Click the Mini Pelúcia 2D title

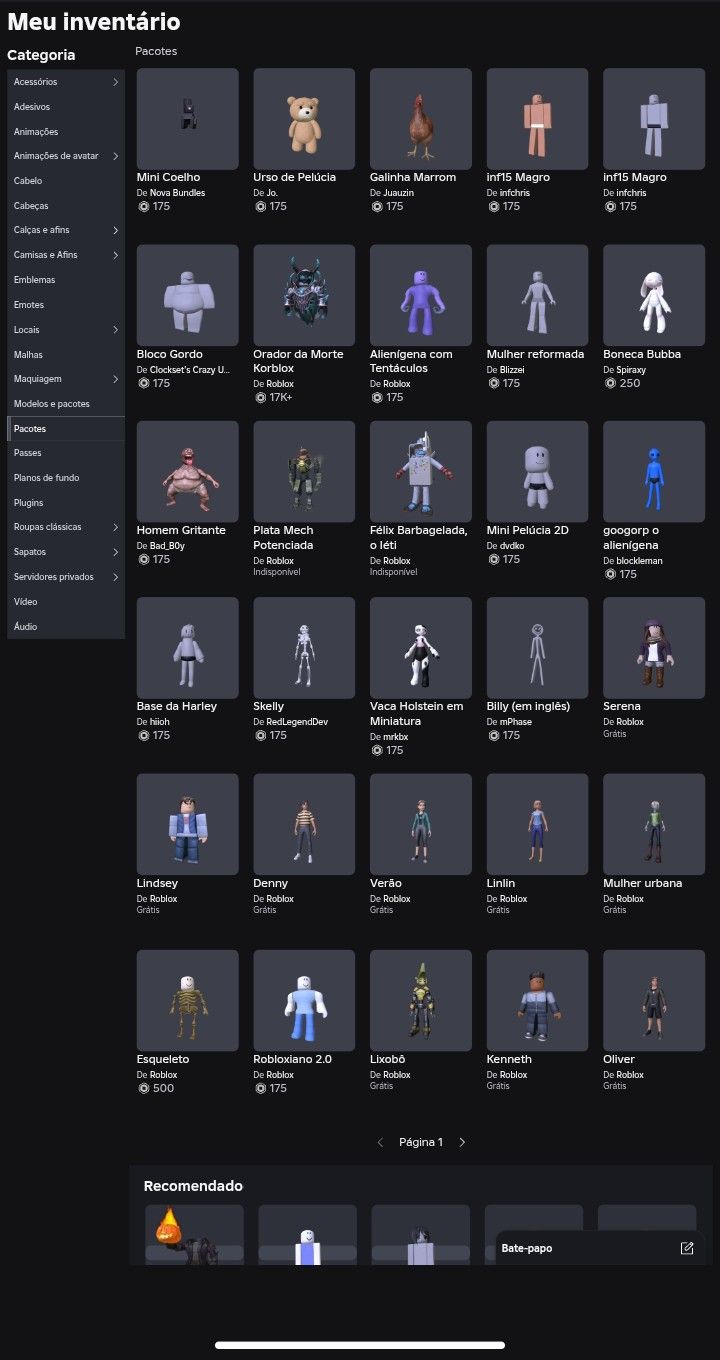(528, 530)
